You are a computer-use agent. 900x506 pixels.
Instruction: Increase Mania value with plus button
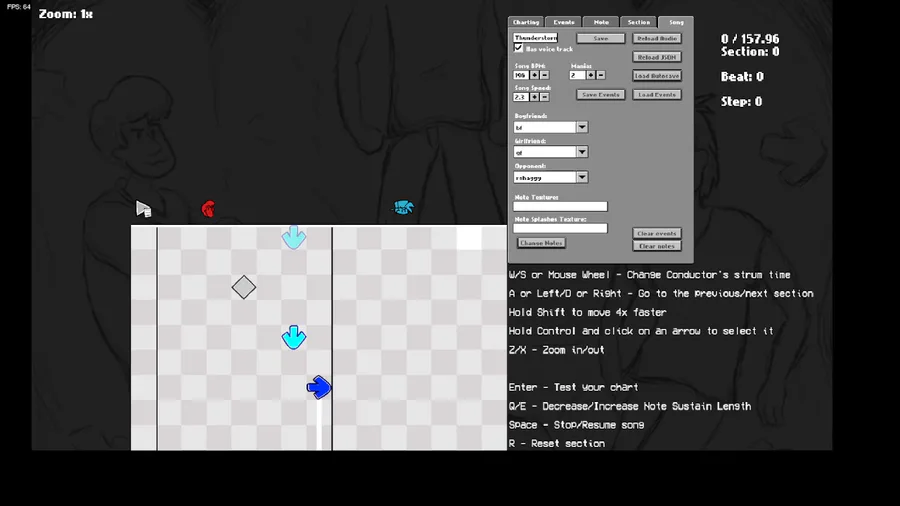coord(591,75)
